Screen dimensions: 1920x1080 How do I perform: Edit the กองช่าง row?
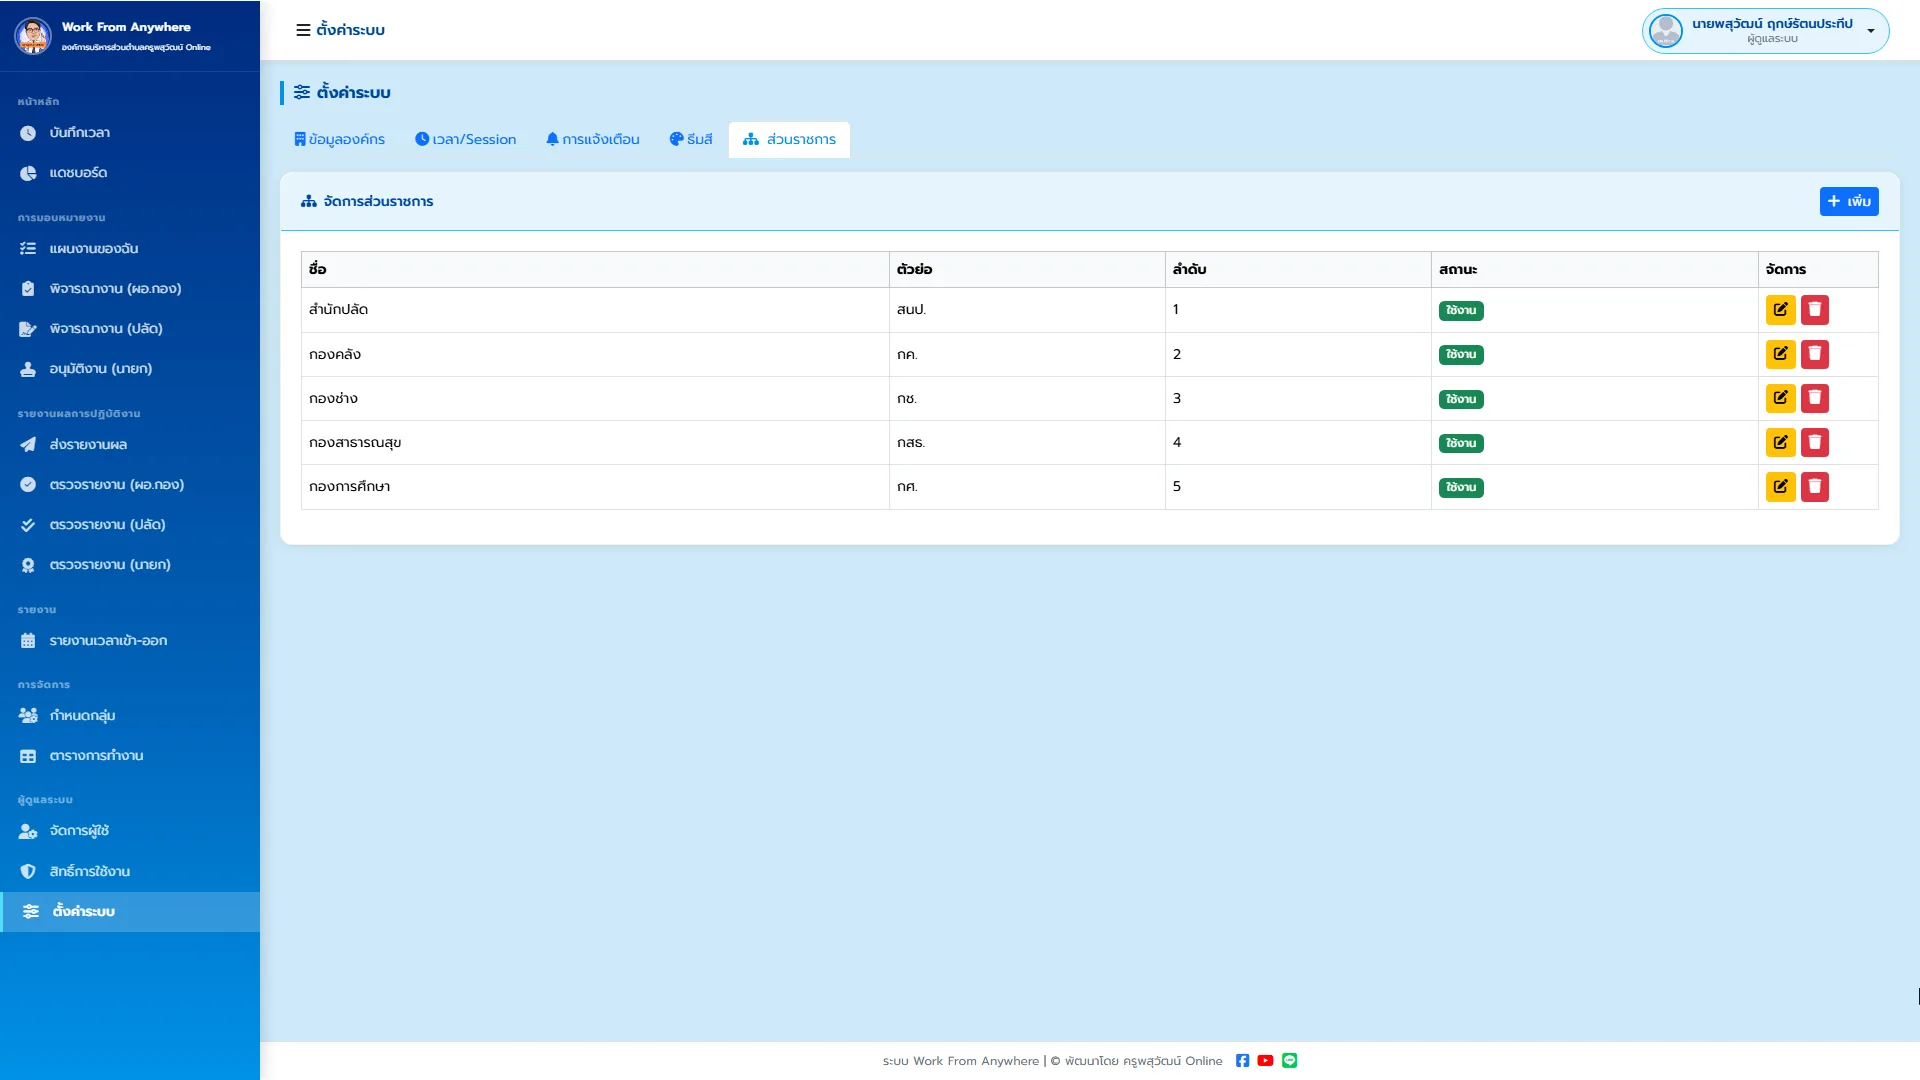pyautogui.click(x=1781, y=398)
